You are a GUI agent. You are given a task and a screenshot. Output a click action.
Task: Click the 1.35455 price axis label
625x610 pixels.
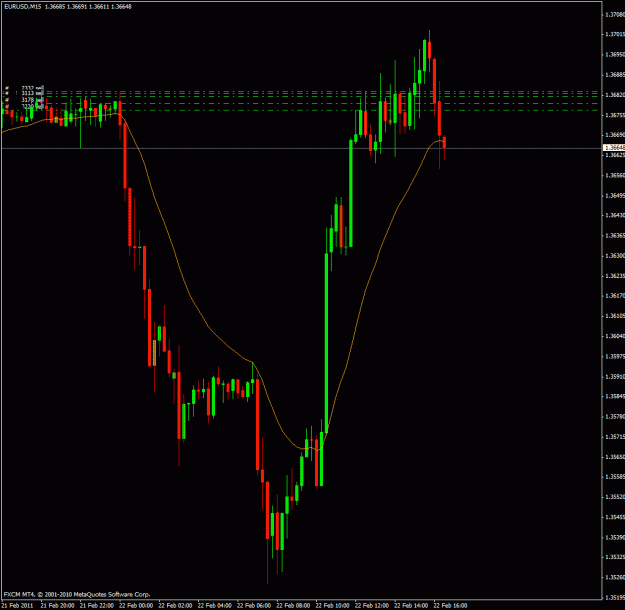point(615,517)
